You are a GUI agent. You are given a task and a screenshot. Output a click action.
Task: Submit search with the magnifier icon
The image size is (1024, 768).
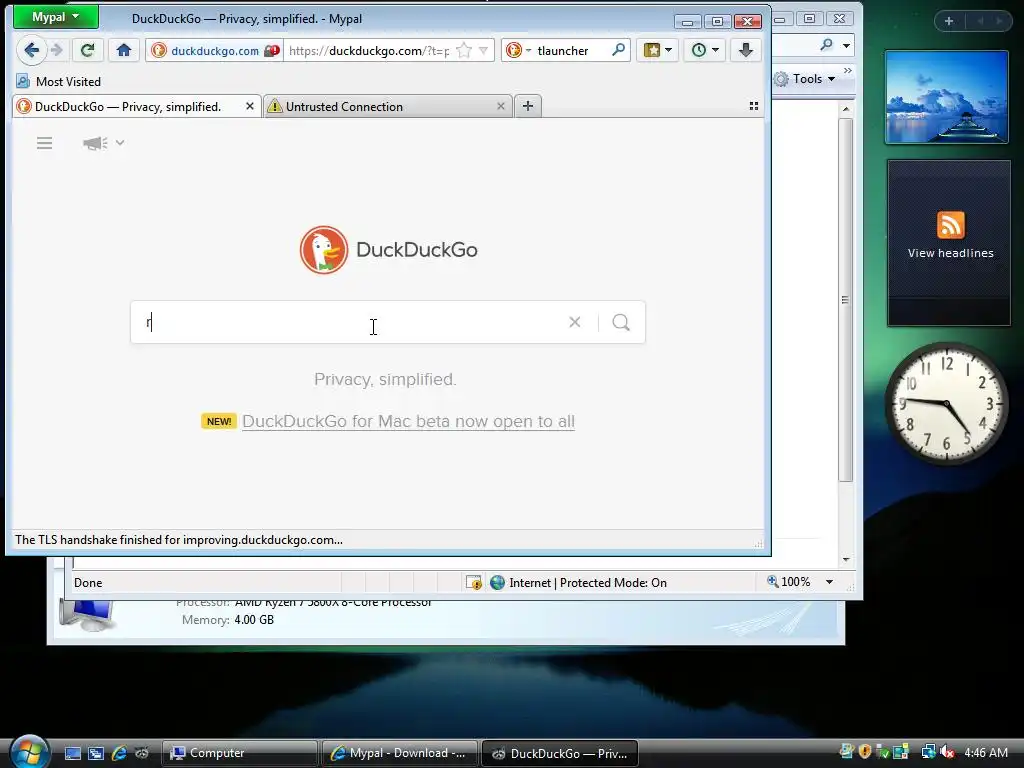621,322
